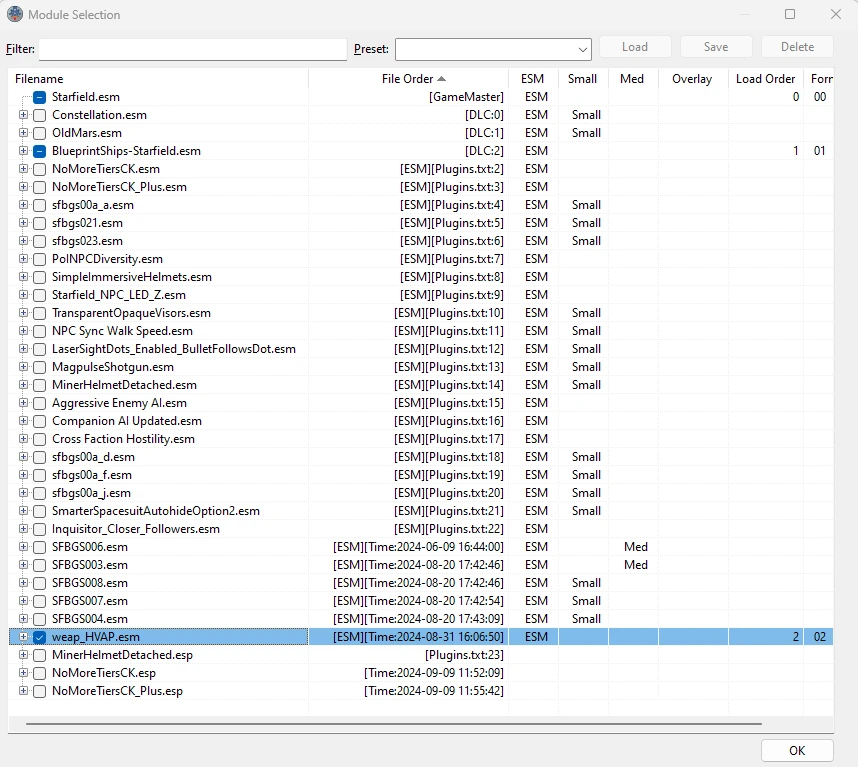Sort by the Med column header

[x=633, y=79]
